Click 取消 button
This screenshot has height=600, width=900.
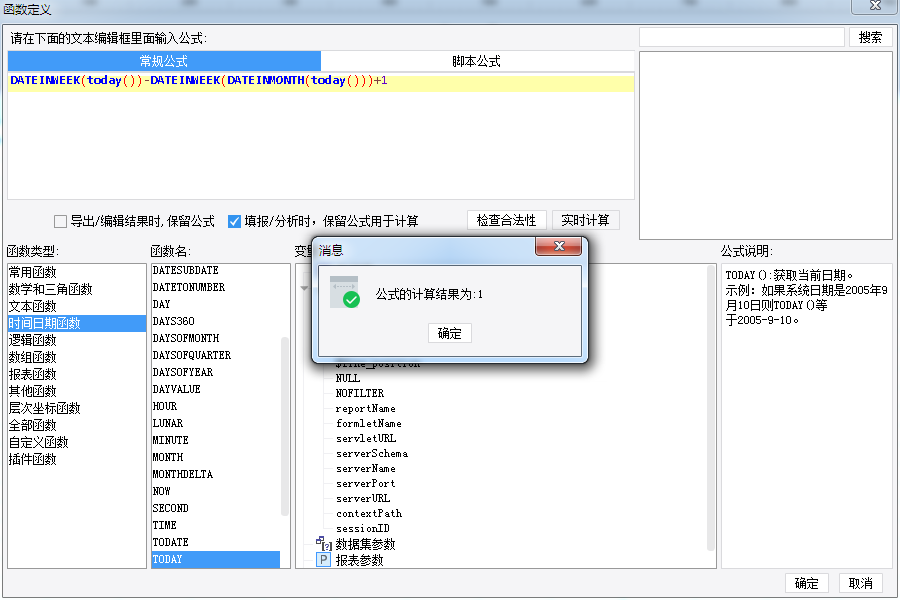[860, 583]
